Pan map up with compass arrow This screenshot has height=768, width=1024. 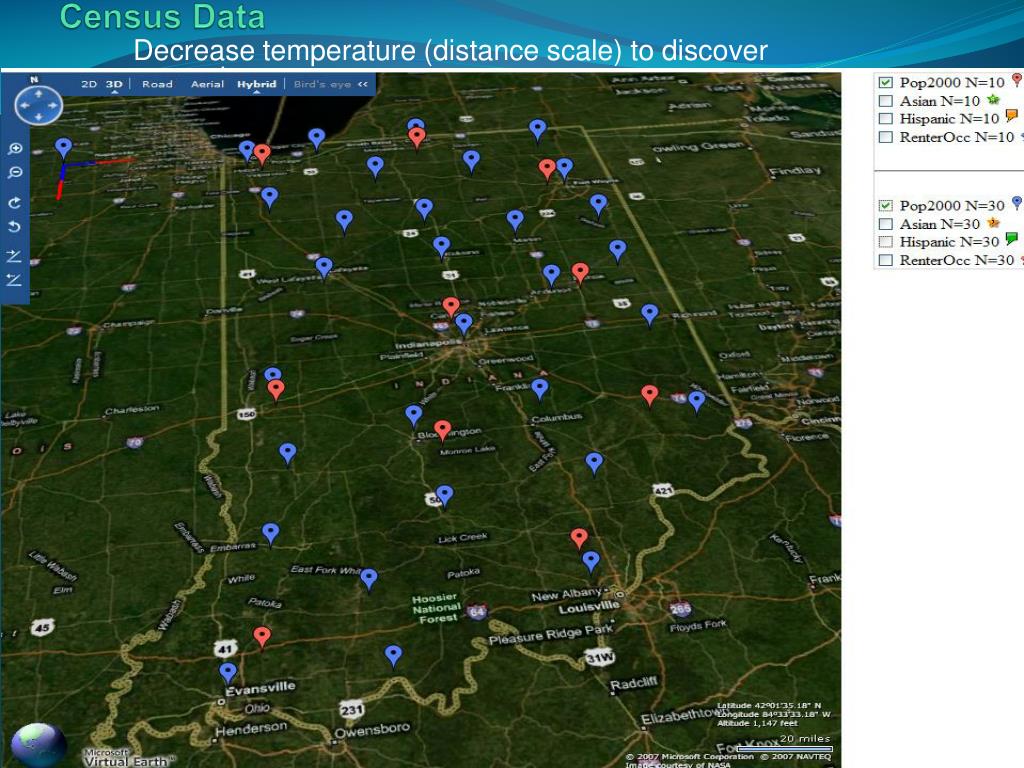[38, 92]
